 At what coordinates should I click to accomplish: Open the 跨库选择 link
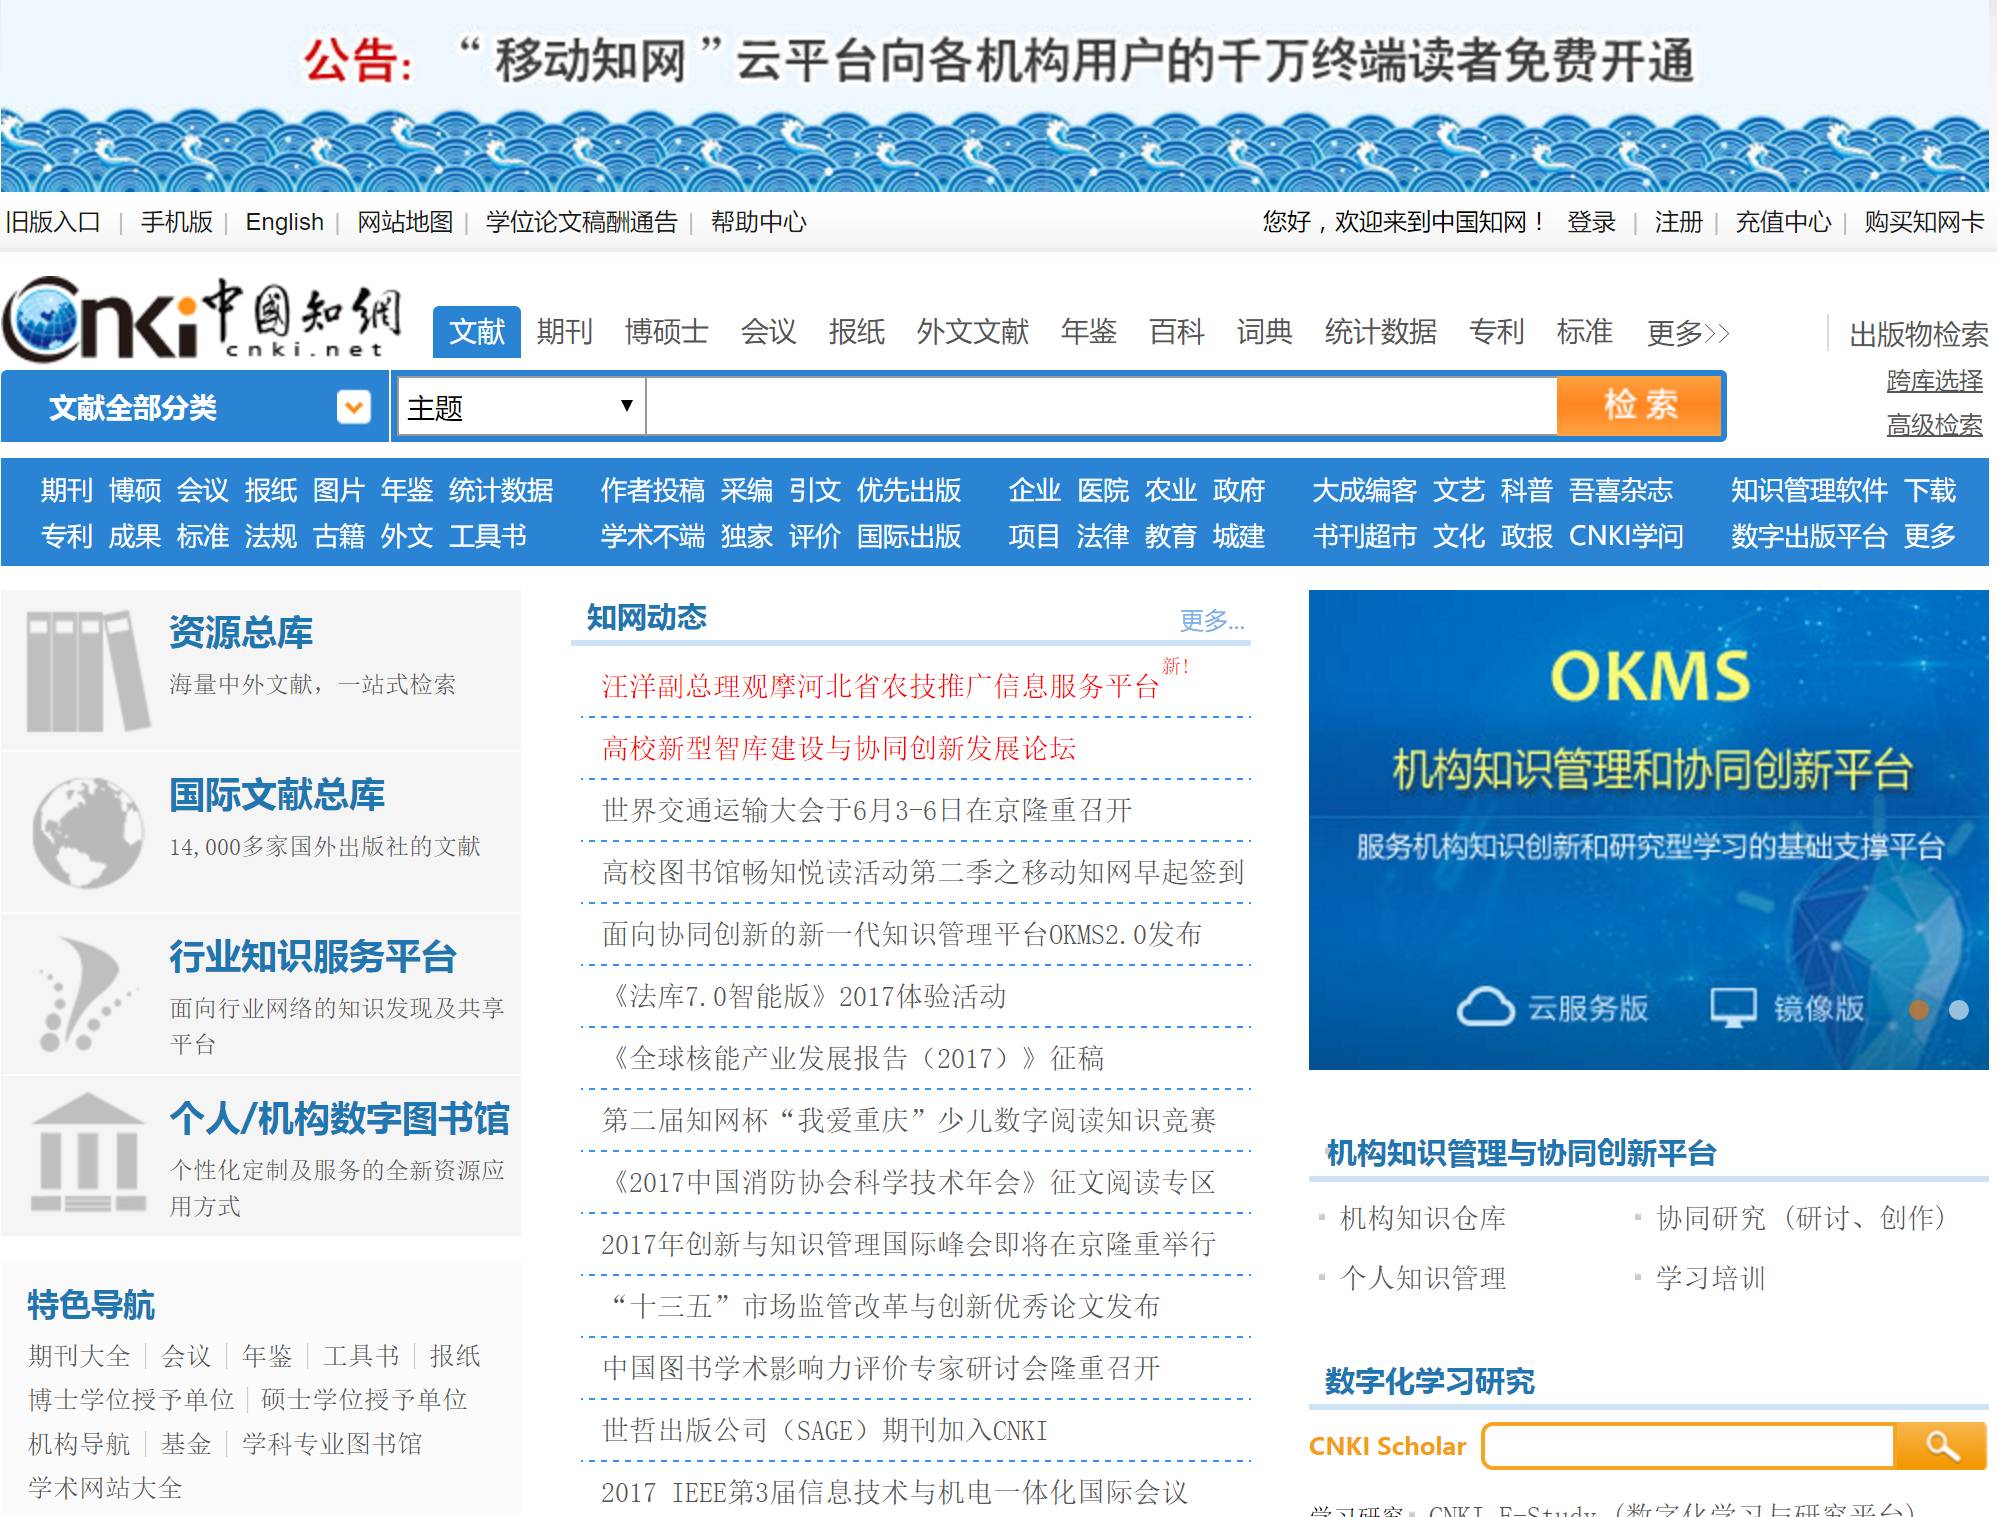tap(1934, 381)
